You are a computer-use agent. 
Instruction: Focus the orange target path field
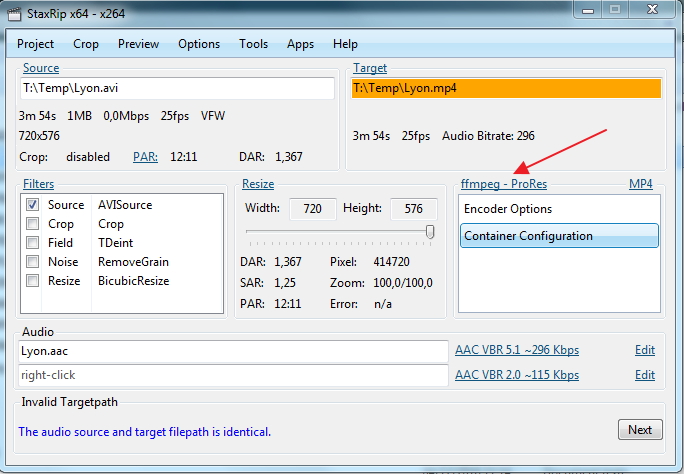click(506, 88)
